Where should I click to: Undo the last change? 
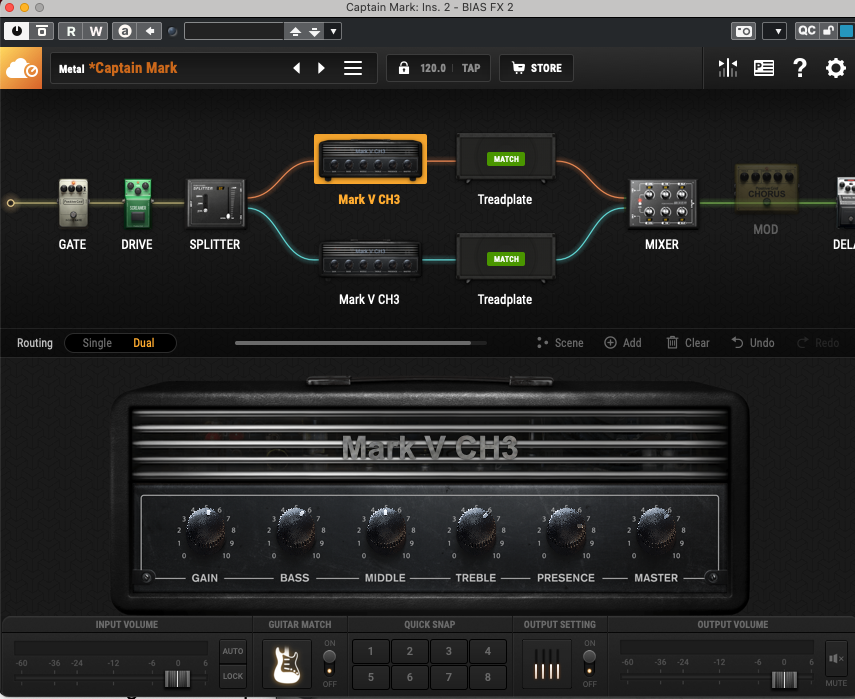(753, 343)
